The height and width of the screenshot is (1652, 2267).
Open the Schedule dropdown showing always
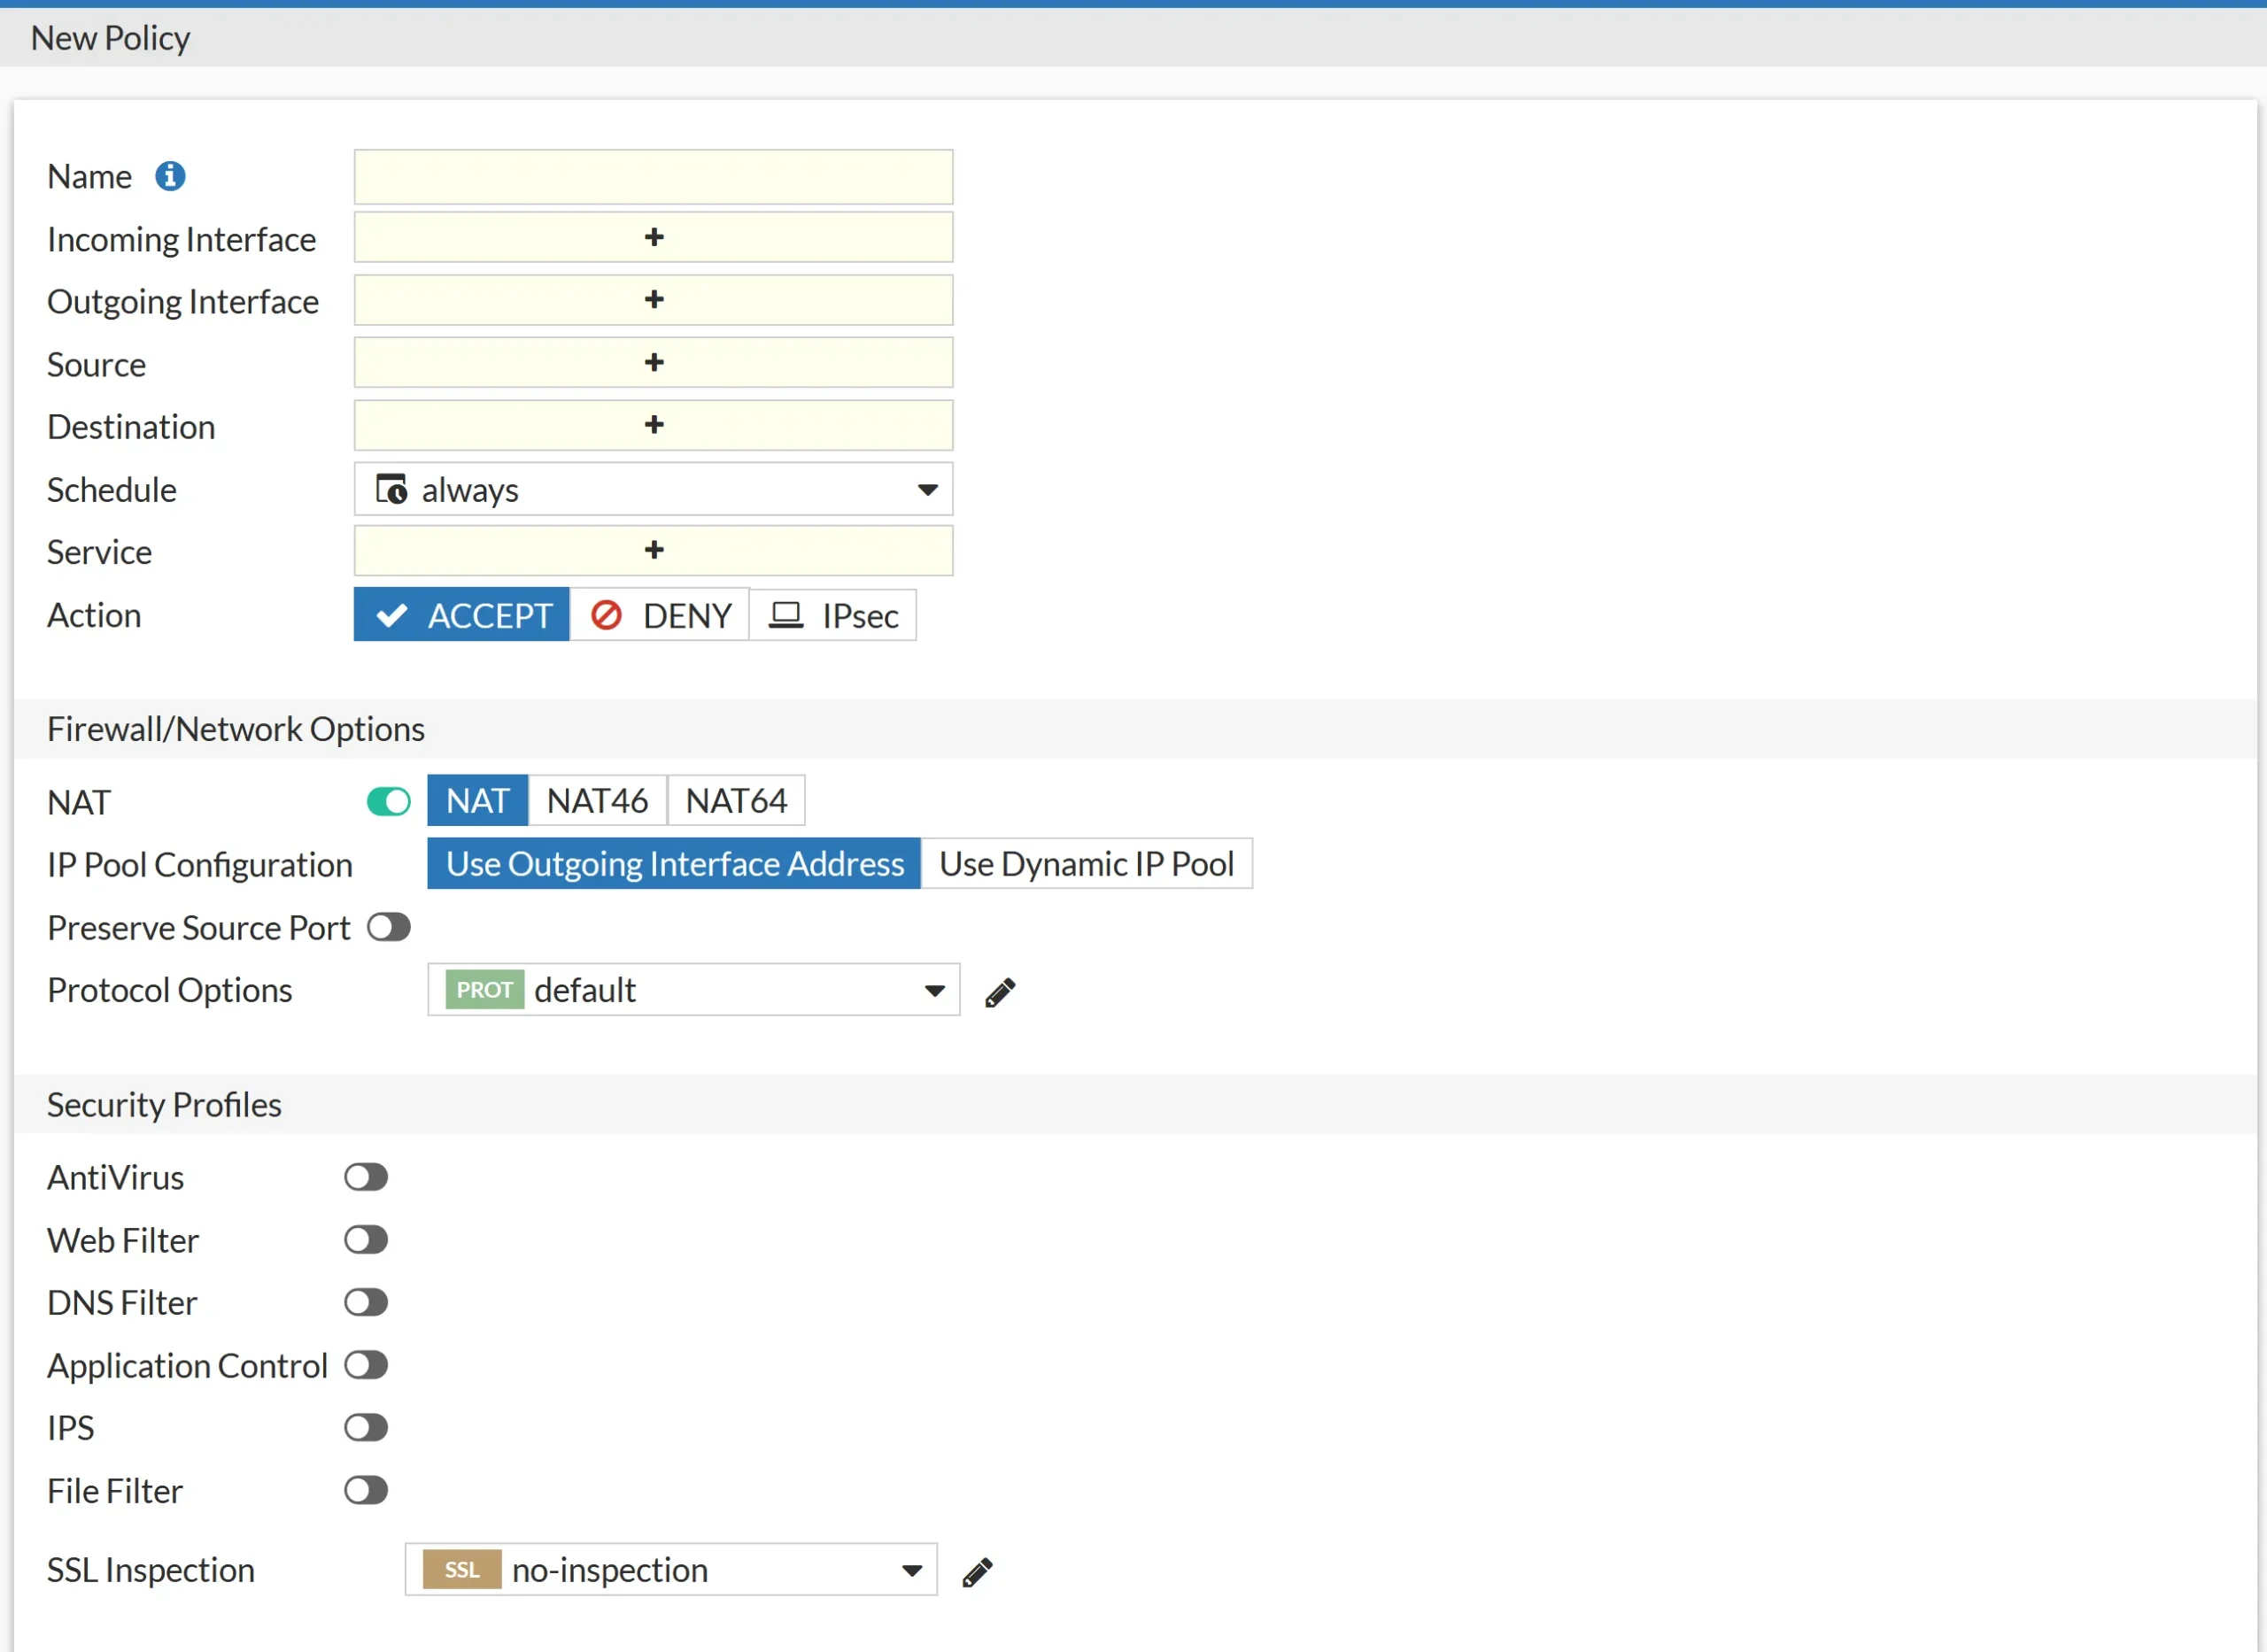pyautogui.click(x=653, y=490)
